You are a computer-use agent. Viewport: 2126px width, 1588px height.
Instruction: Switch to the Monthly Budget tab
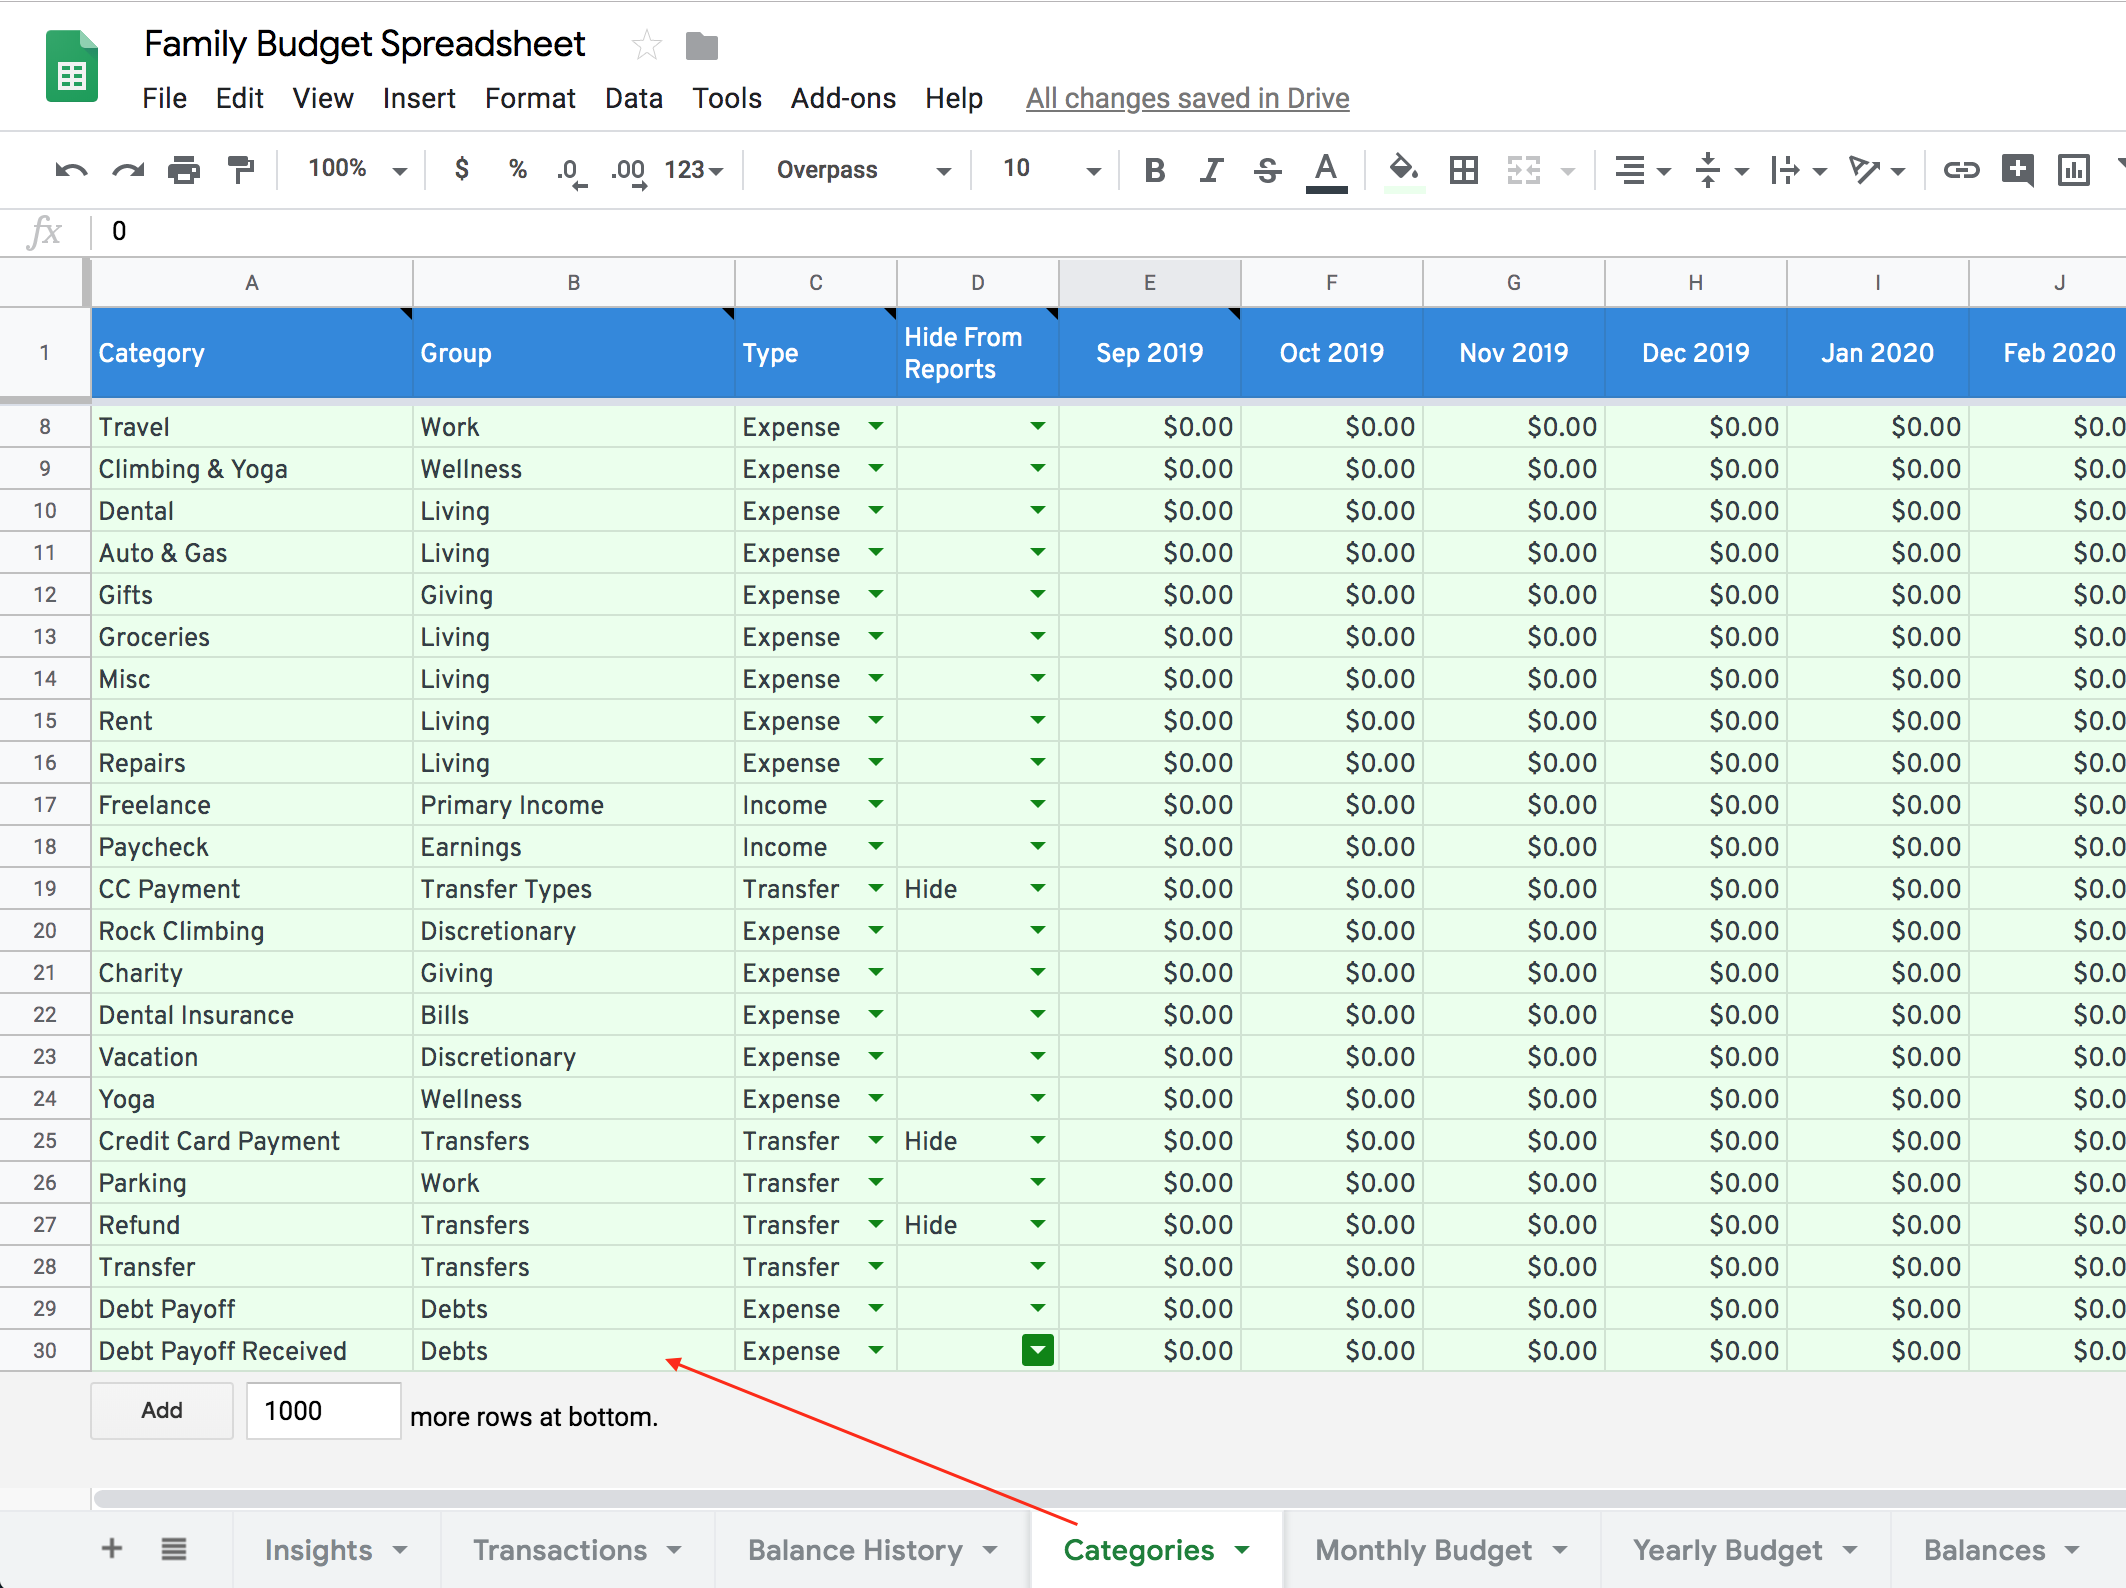click(1423, 1550)
